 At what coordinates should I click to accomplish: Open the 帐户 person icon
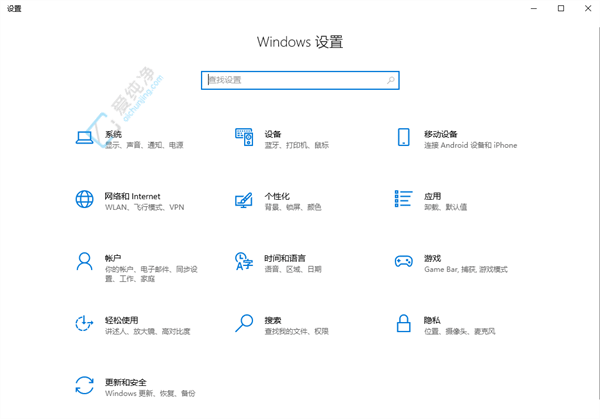(84, 261)
